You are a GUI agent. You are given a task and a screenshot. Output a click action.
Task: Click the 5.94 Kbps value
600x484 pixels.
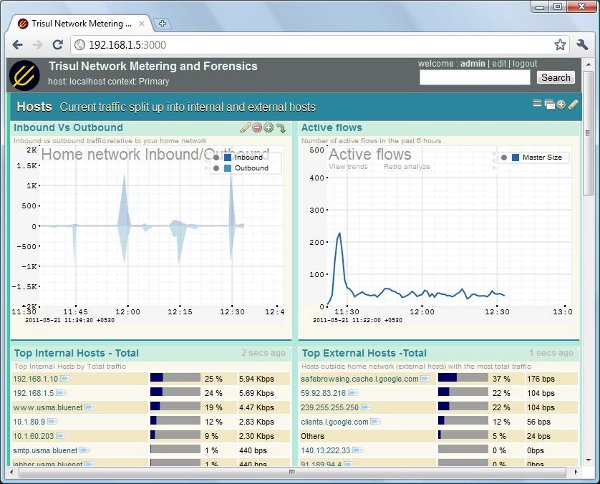pos(256,379)
